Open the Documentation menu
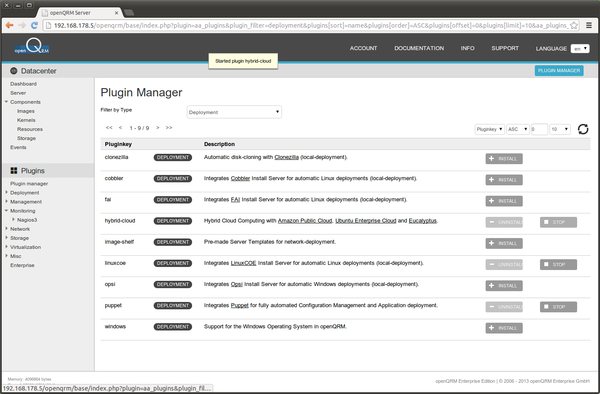 pos(419,48)
